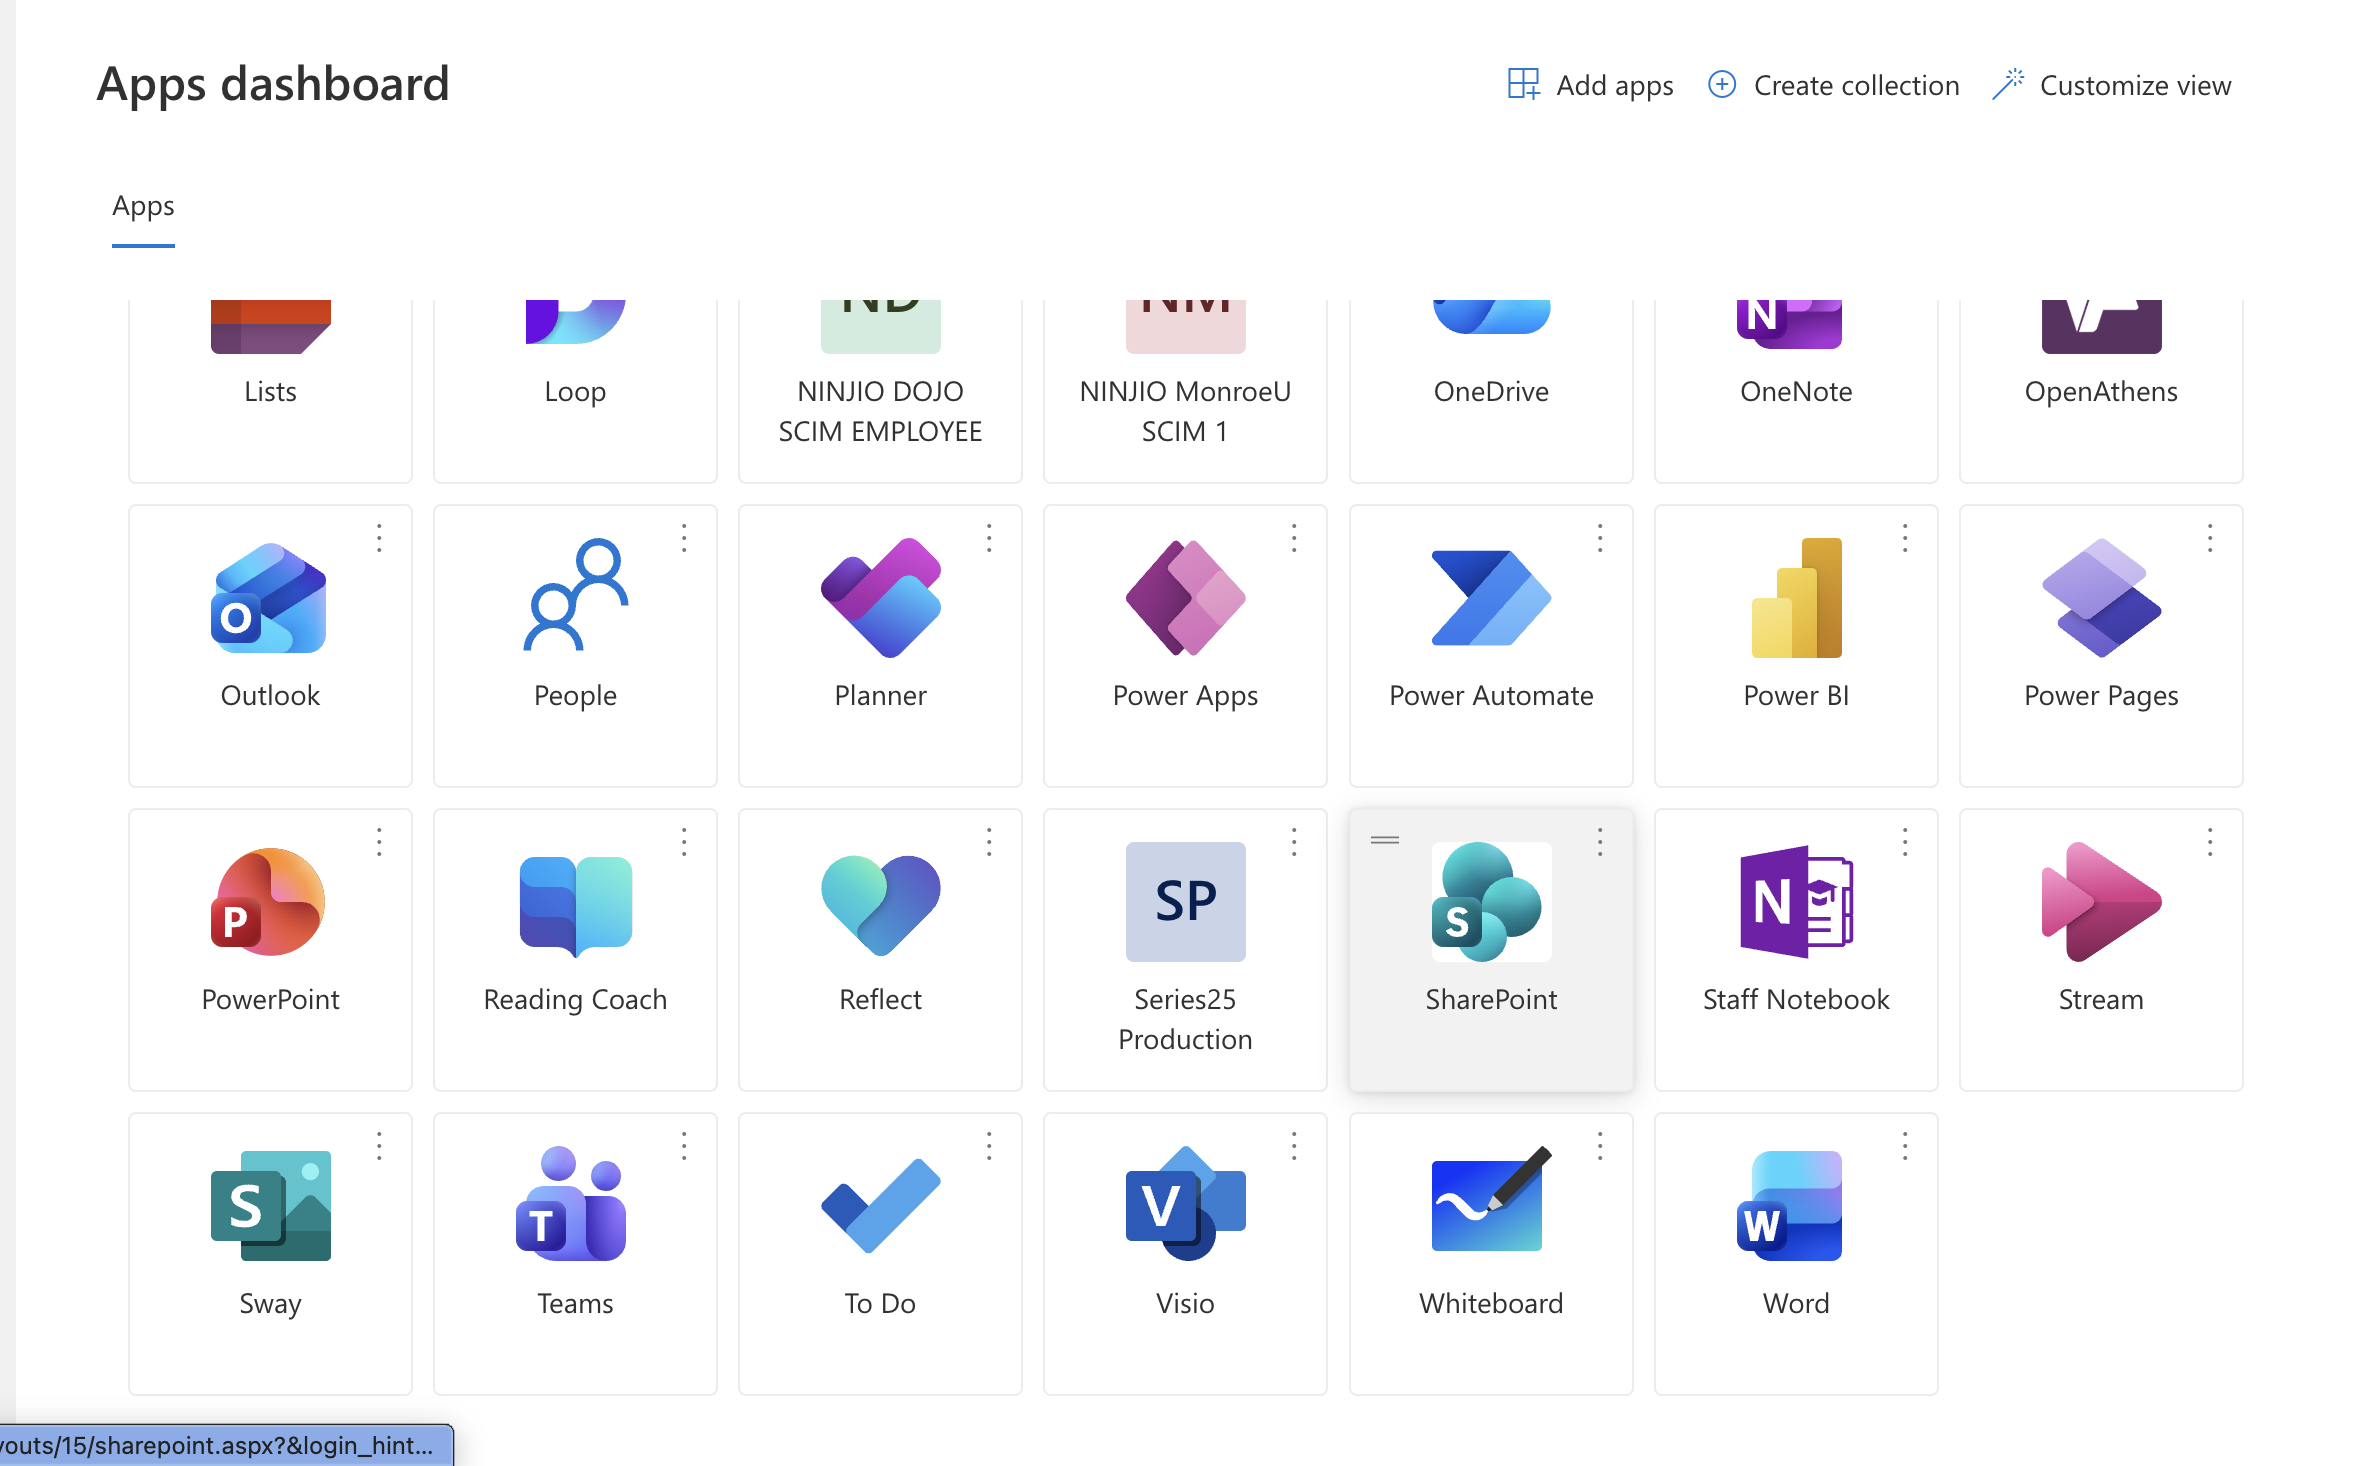Click Create collection
The width and height of the screenshot is (2376, 1466).
coord(1833,85)
